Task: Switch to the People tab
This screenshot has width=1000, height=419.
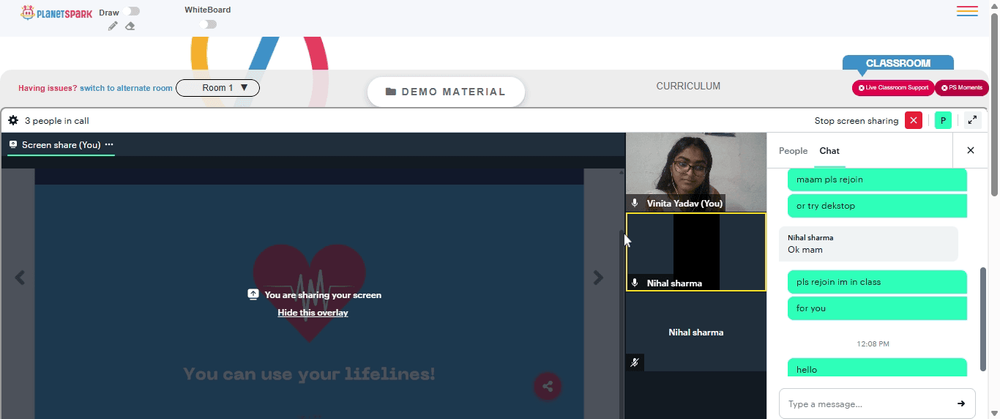Action: (793, 151)
